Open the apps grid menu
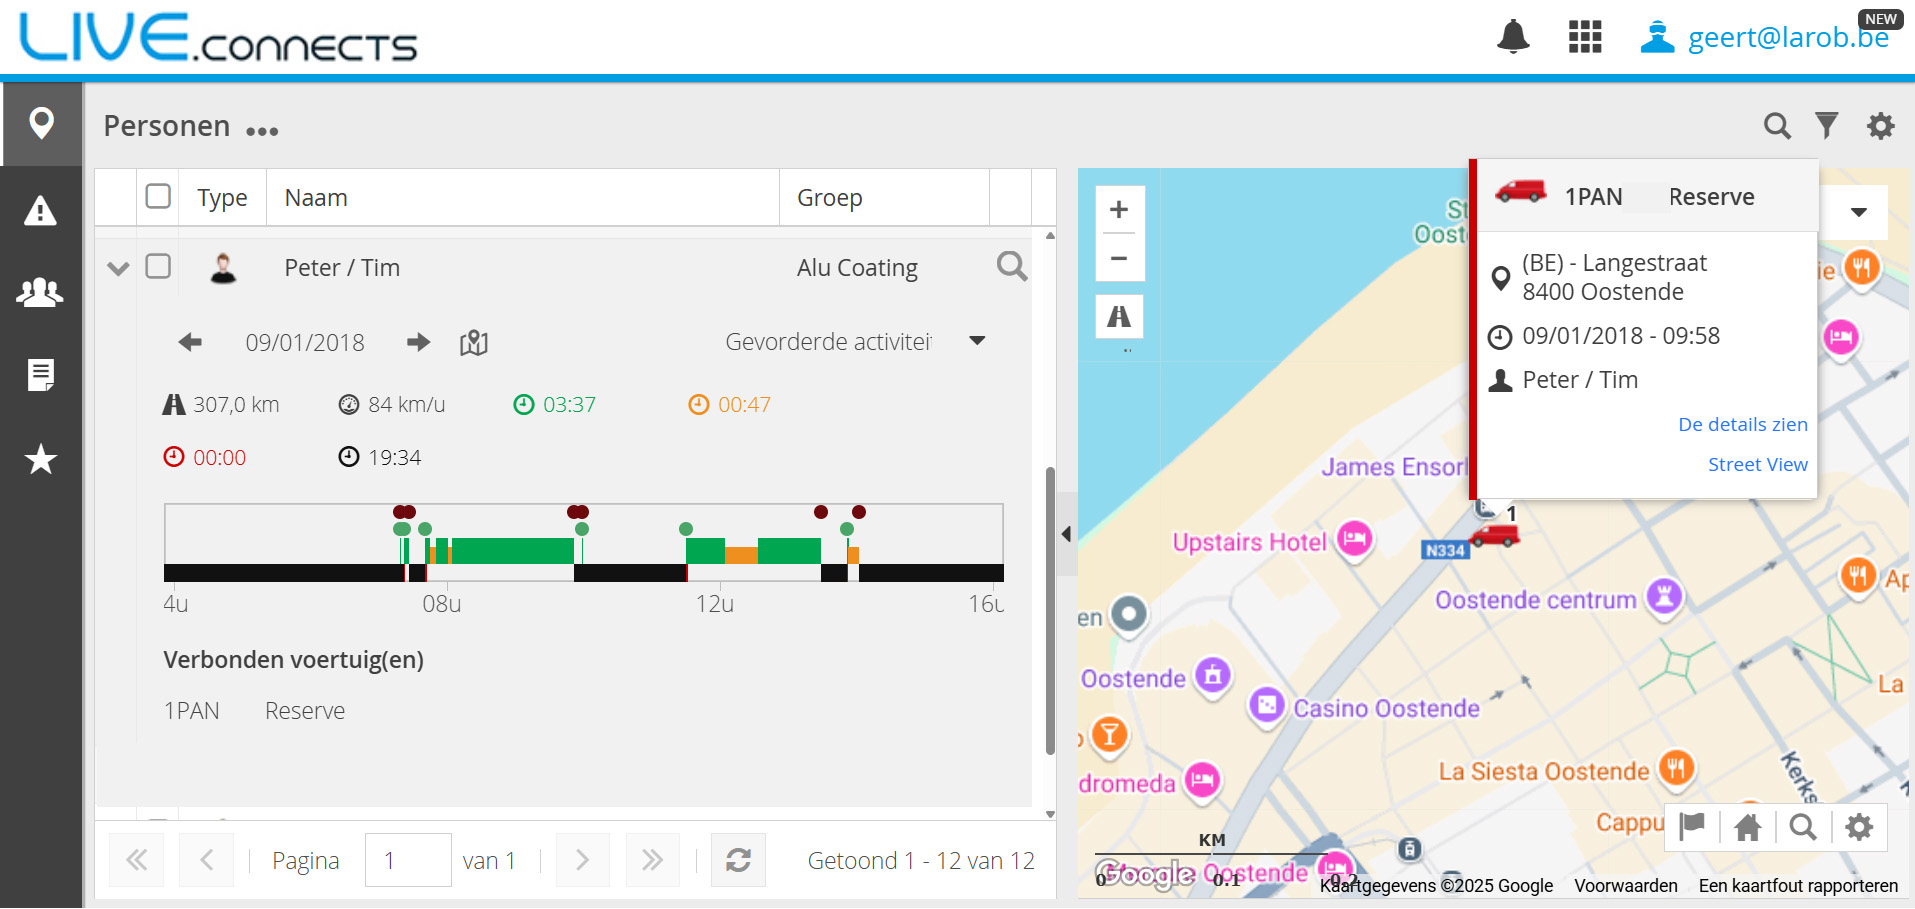 click(1585, 37)
